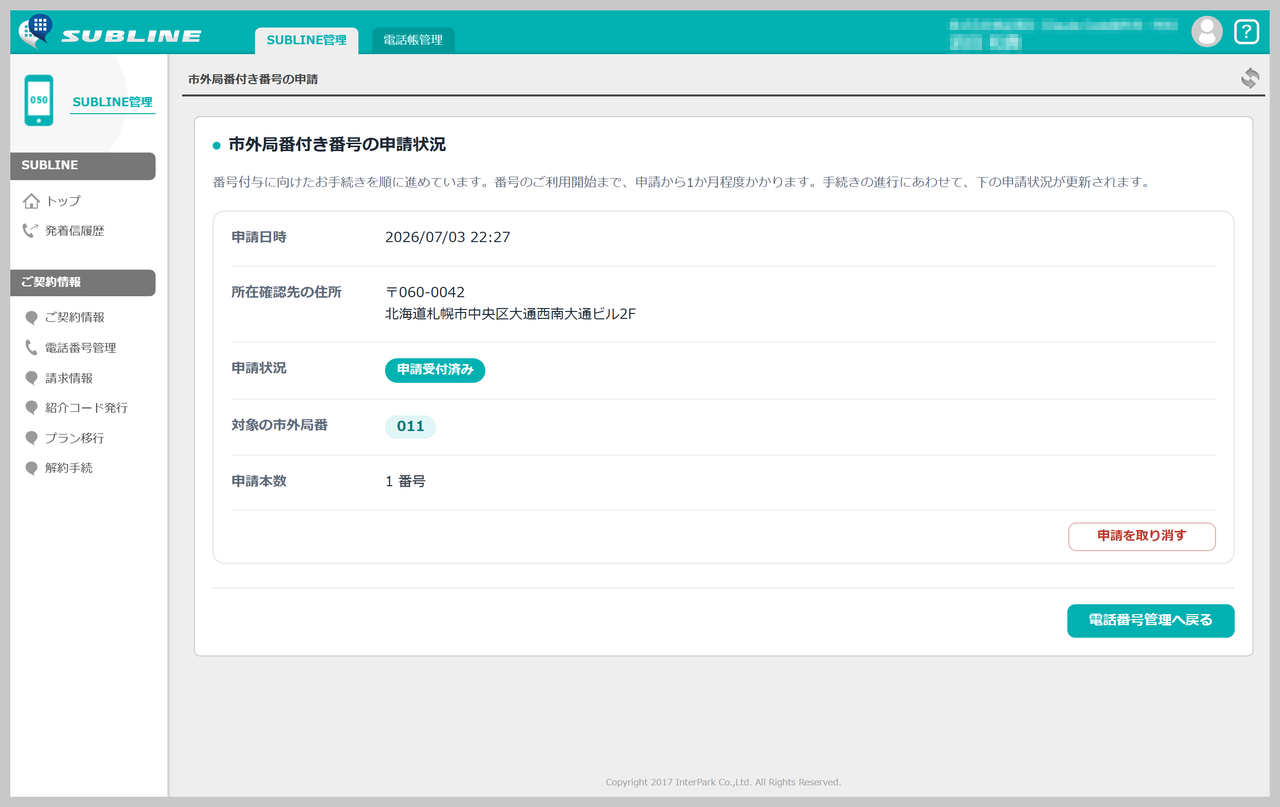This screenshot has width=1280, height=807.
Task: Click the SUBLINE section header in sidebar
Action: (83, 166)
